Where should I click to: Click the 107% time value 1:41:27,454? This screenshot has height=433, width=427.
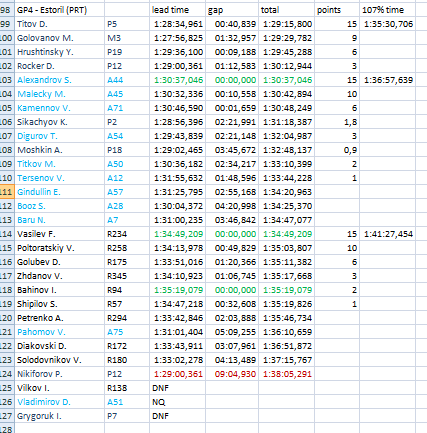point(387,234)
